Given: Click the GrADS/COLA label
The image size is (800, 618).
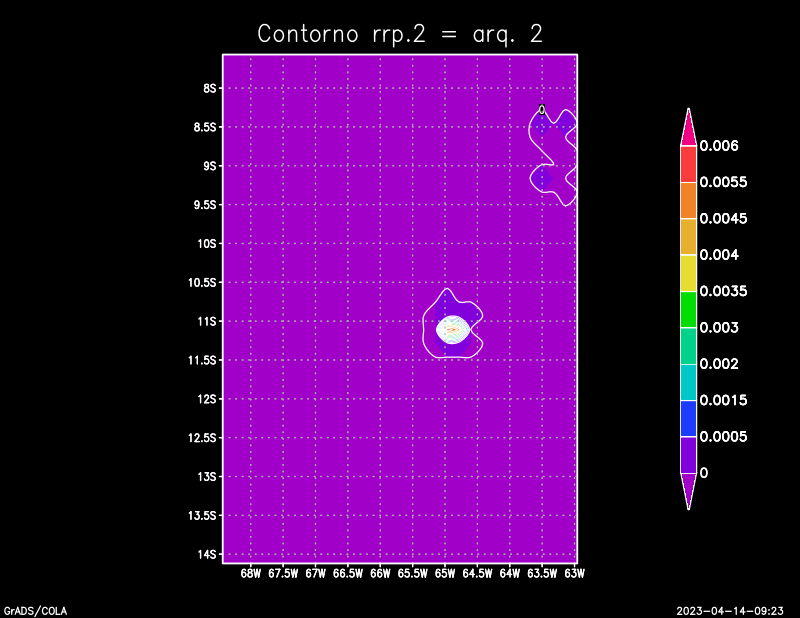Looking at the screenshot, I should 30,610.
